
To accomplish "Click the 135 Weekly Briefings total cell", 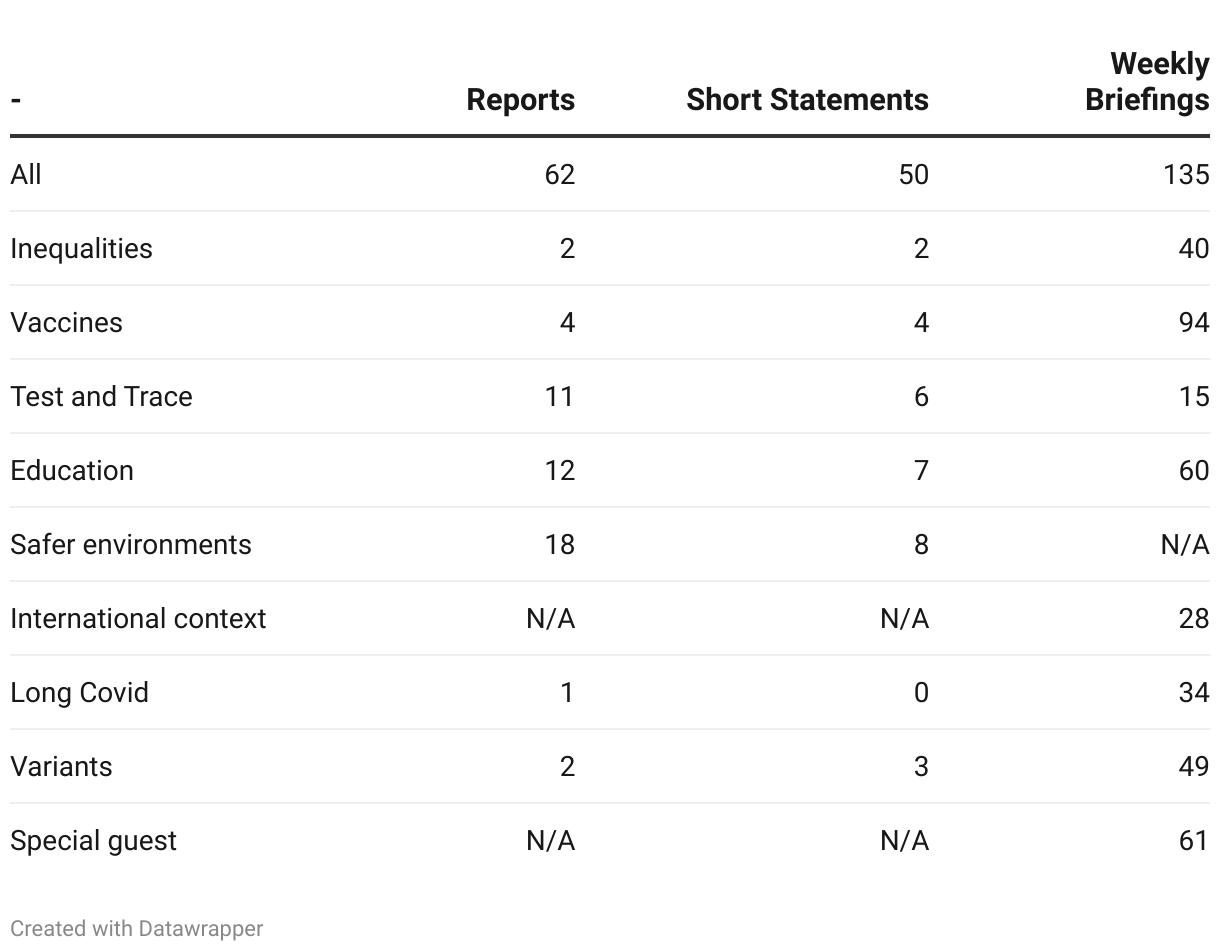I will click(1186, 175).
